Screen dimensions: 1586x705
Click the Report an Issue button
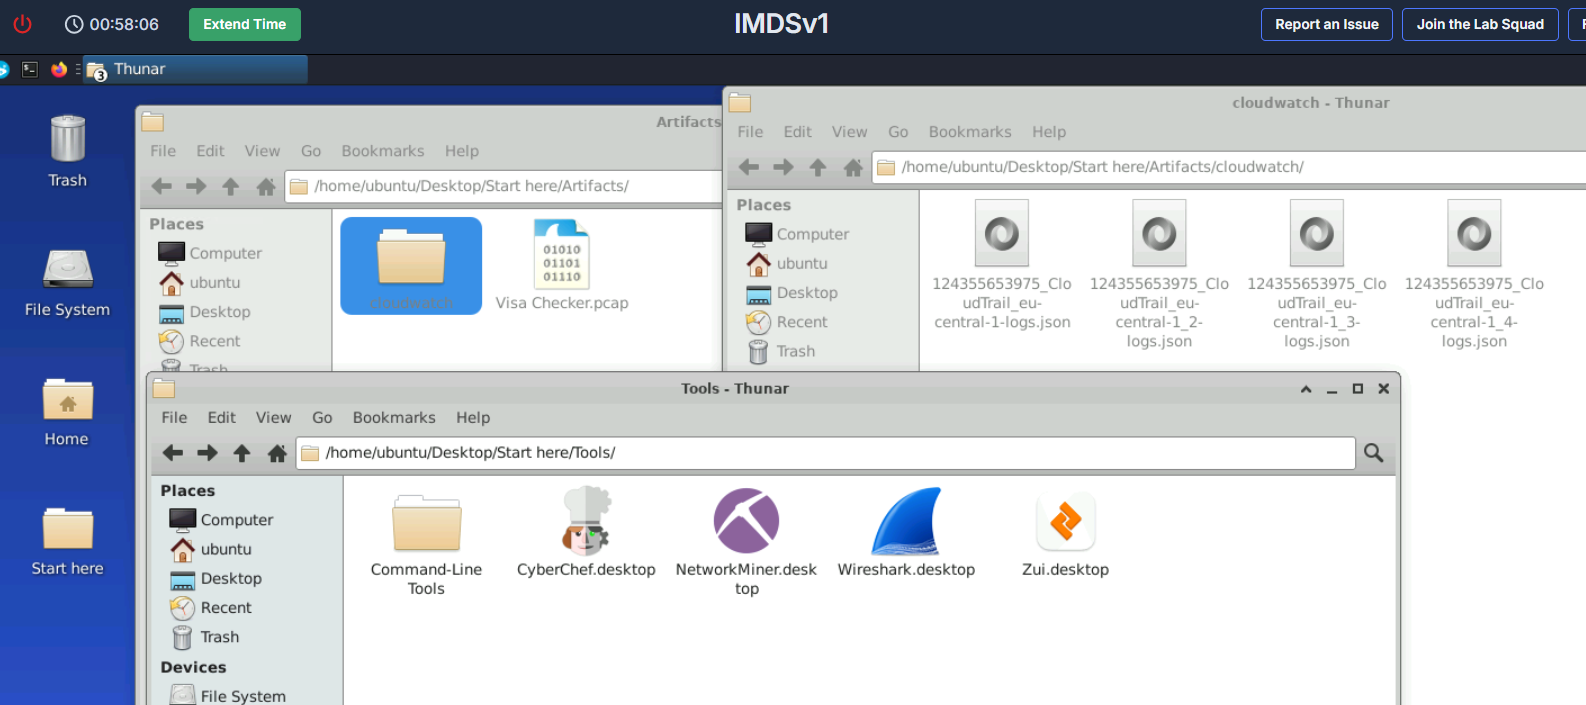(1327, 24)
